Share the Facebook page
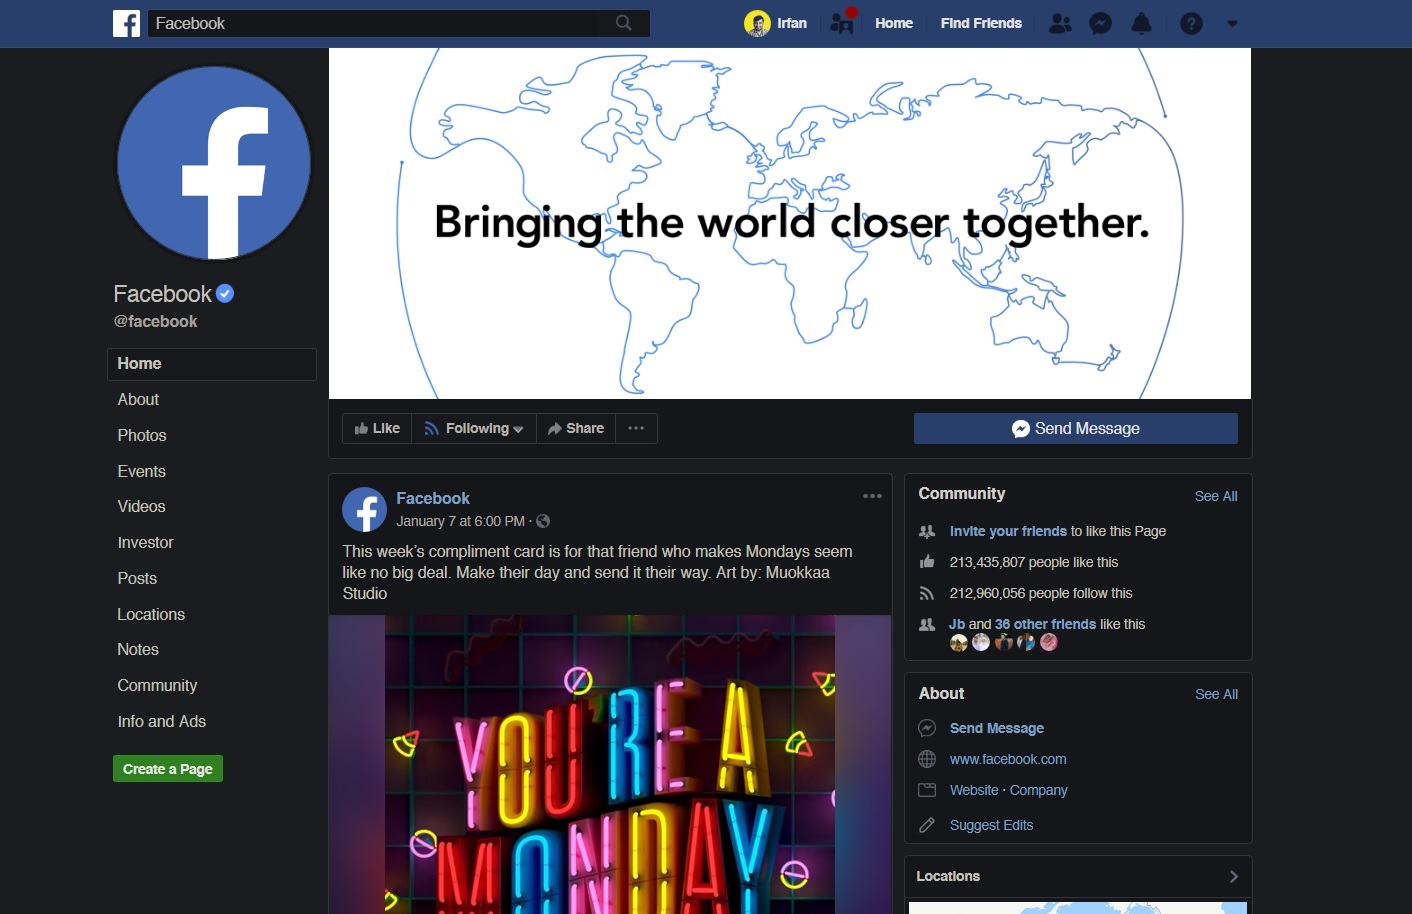 [576, 428]
